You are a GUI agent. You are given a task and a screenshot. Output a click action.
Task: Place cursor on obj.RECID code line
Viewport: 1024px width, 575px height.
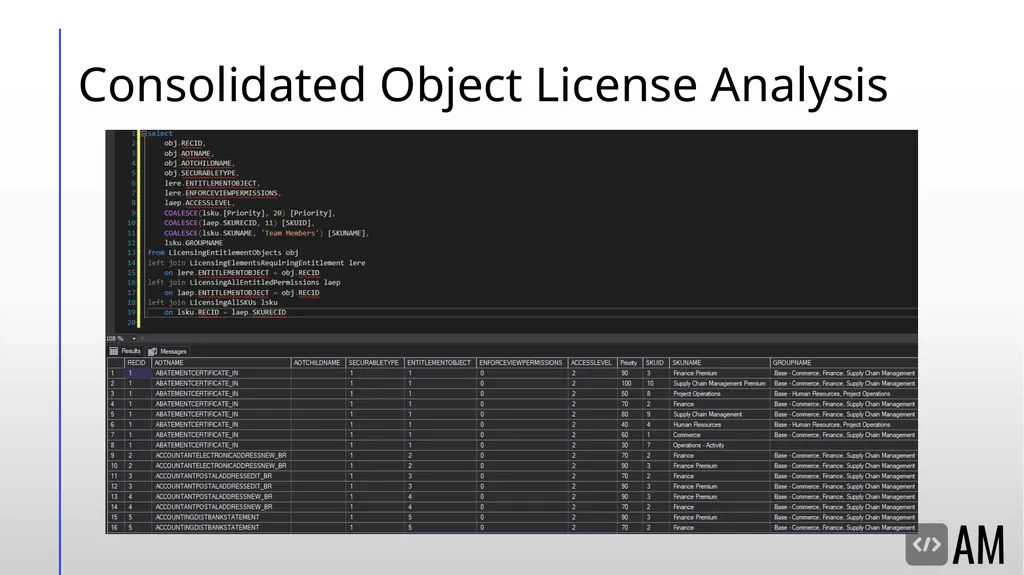click(x=185, y=143)
